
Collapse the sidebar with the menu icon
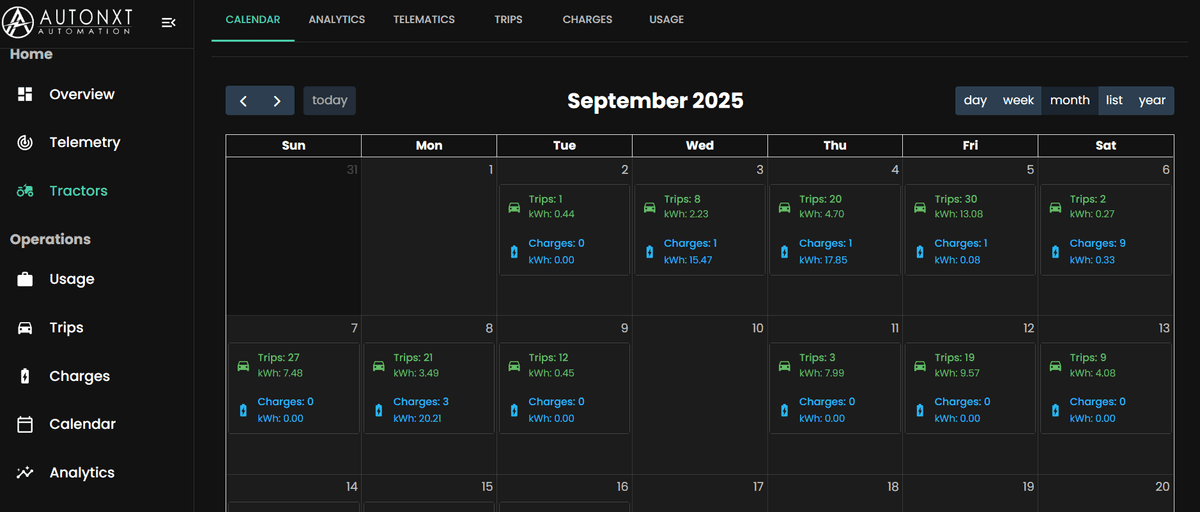coord(168,23)
